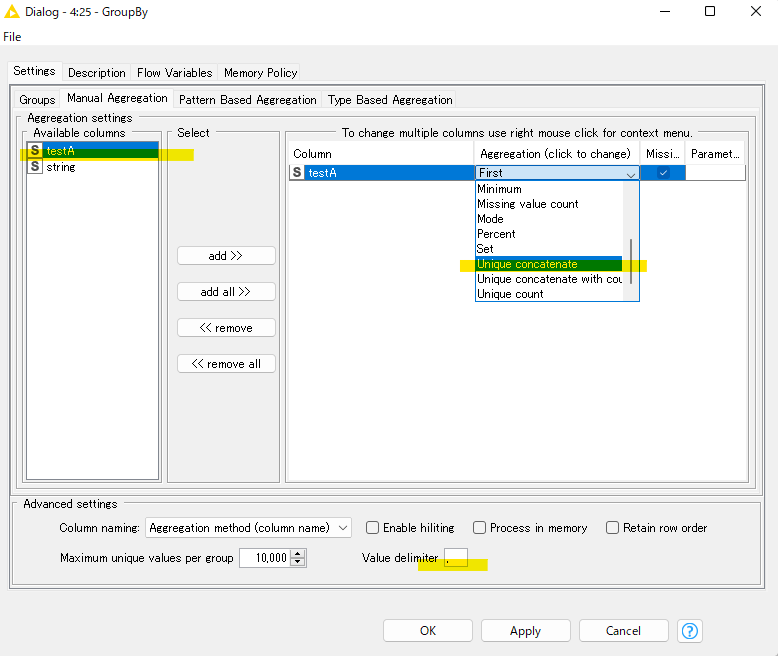Toggle the Missing checkbox for testA row
778x656 pixels.
pyautogui.click(x=663, y=173)
